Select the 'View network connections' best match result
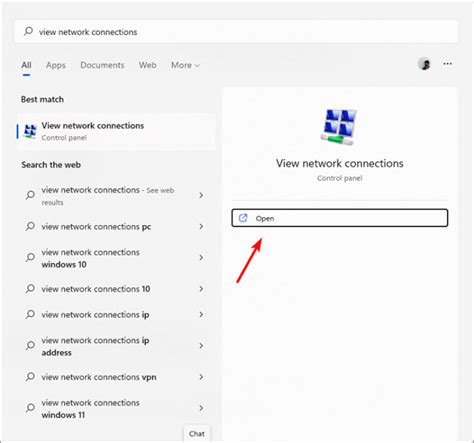The image size is (474, 443). [116, 131]
